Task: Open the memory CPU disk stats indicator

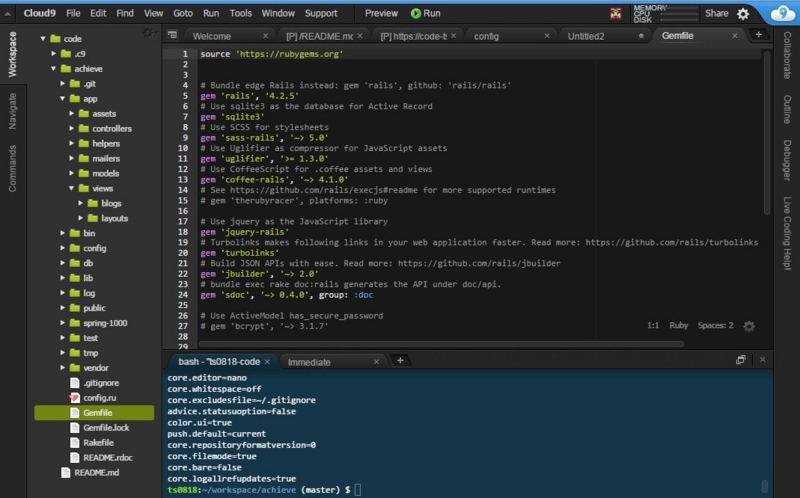Action: (x=665, y=14)
